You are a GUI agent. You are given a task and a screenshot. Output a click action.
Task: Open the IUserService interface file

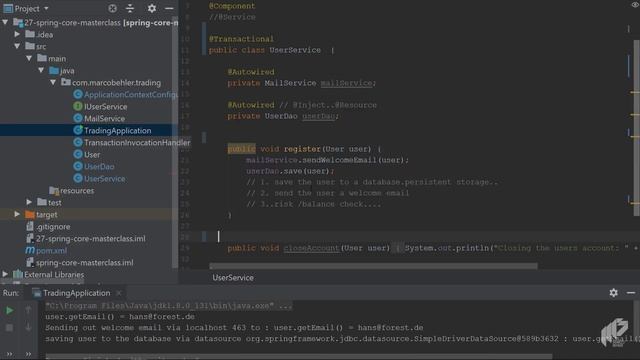106,107
